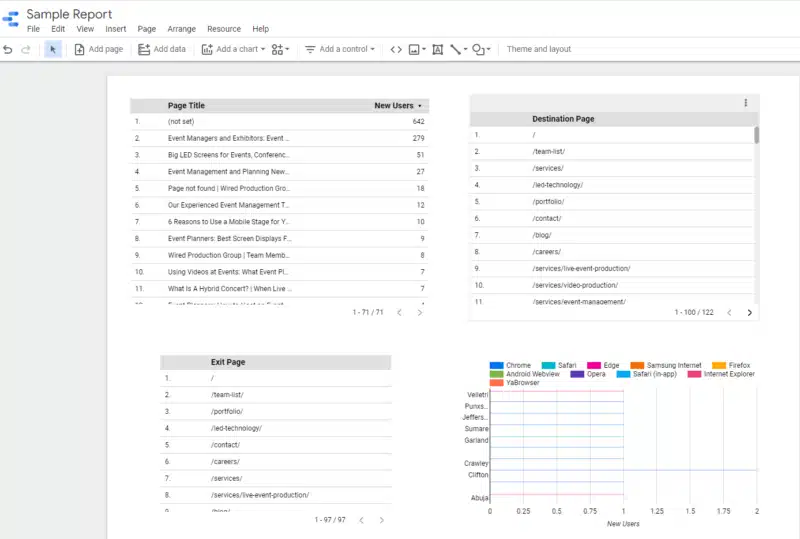Screen dimensions: 800x539
Task: Open the Resource menu
Action: tap(224, 29)
